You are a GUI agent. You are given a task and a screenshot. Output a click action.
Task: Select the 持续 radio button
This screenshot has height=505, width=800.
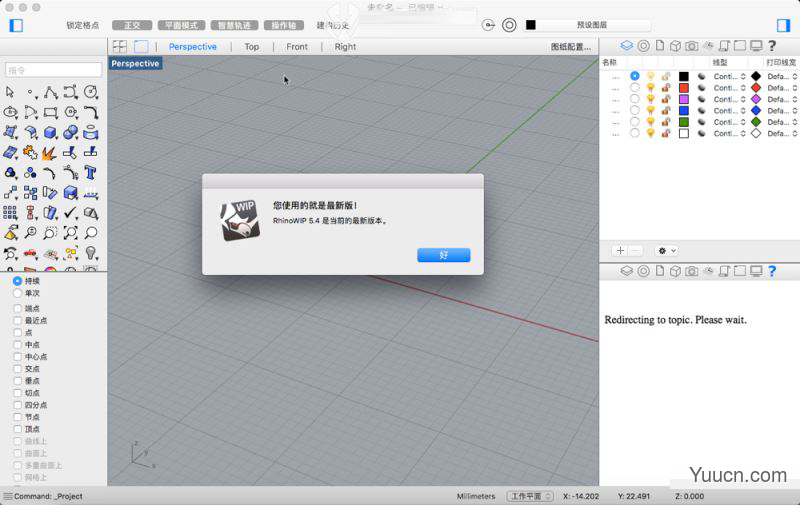17,281
